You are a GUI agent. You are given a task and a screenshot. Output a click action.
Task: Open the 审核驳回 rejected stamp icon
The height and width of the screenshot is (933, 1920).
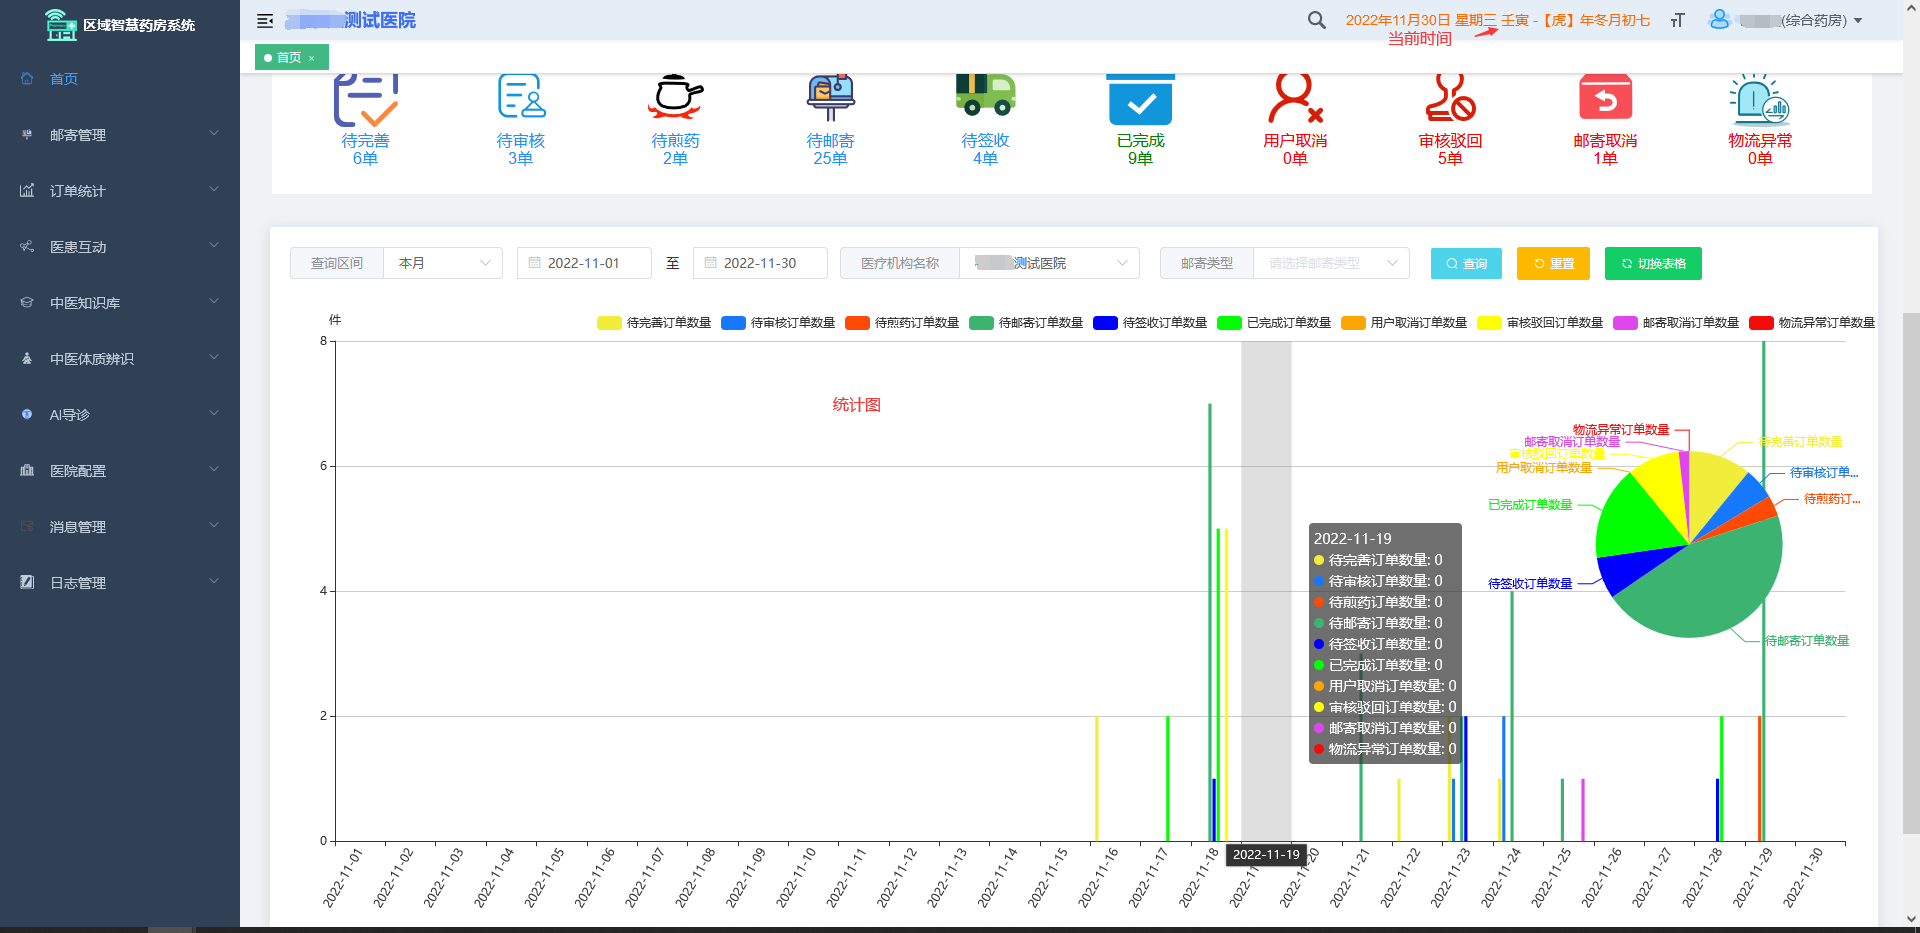(1450, 97)
